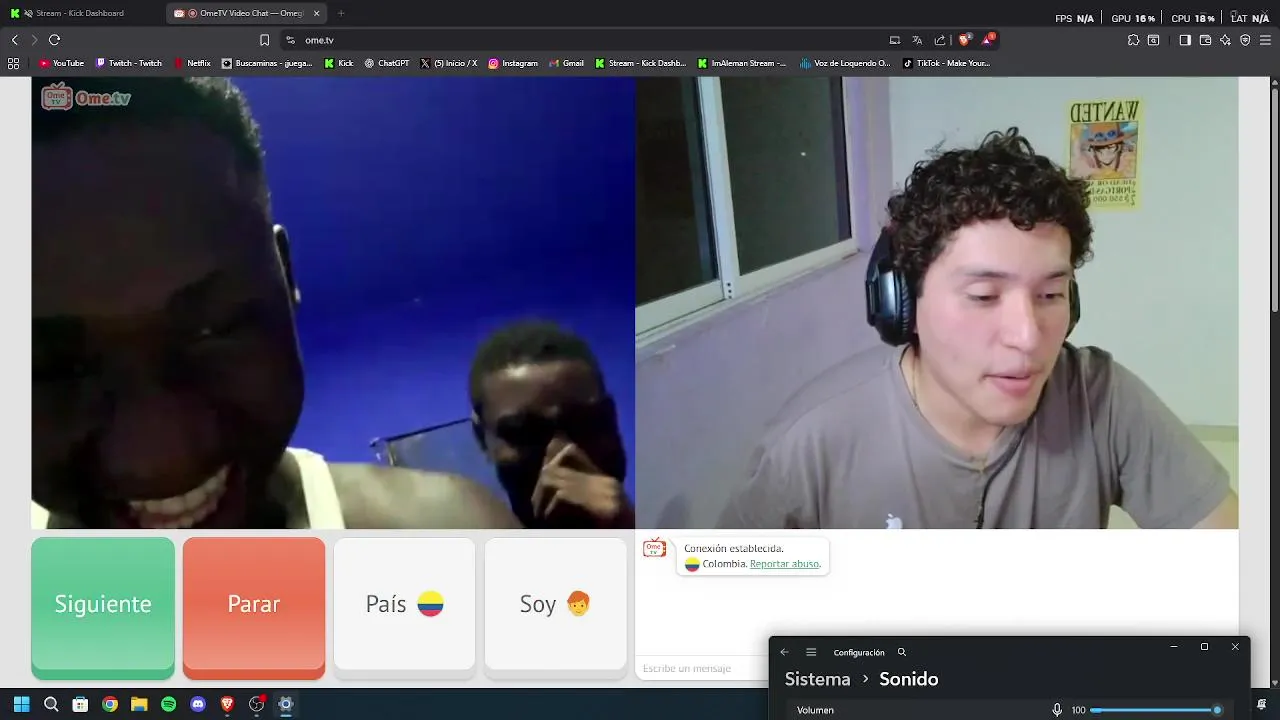This screenshot has width=1280, height=720.
Task: Go forward in browser history
Action: point(34,40)
